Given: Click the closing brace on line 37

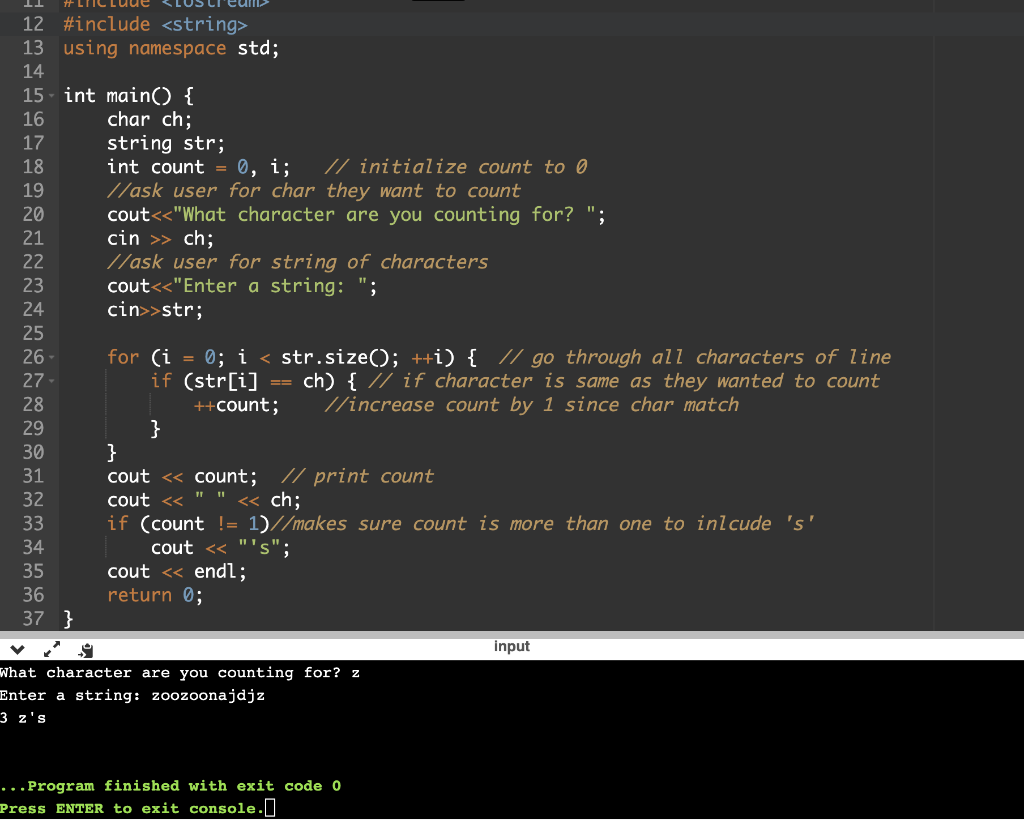Looking at the screenshot, I should point(65,619).
